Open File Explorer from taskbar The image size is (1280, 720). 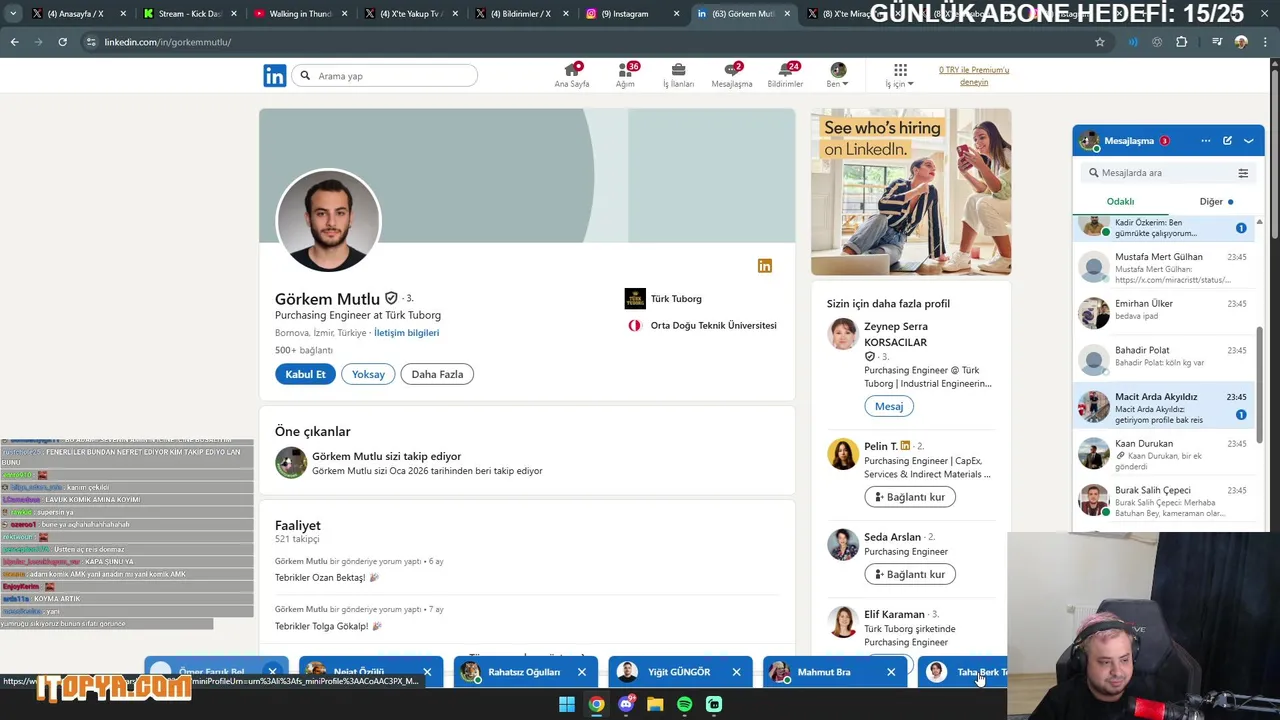655,704
